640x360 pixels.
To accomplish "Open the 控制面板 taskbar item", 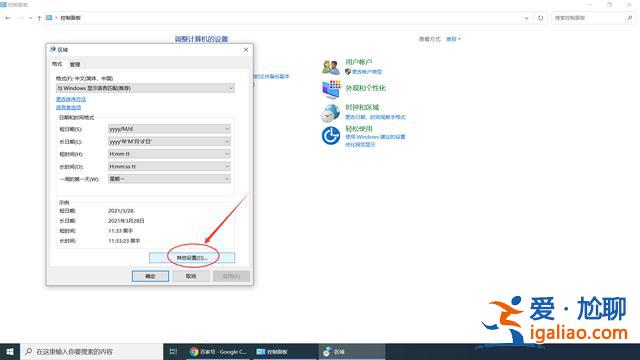I will point(285,351).
